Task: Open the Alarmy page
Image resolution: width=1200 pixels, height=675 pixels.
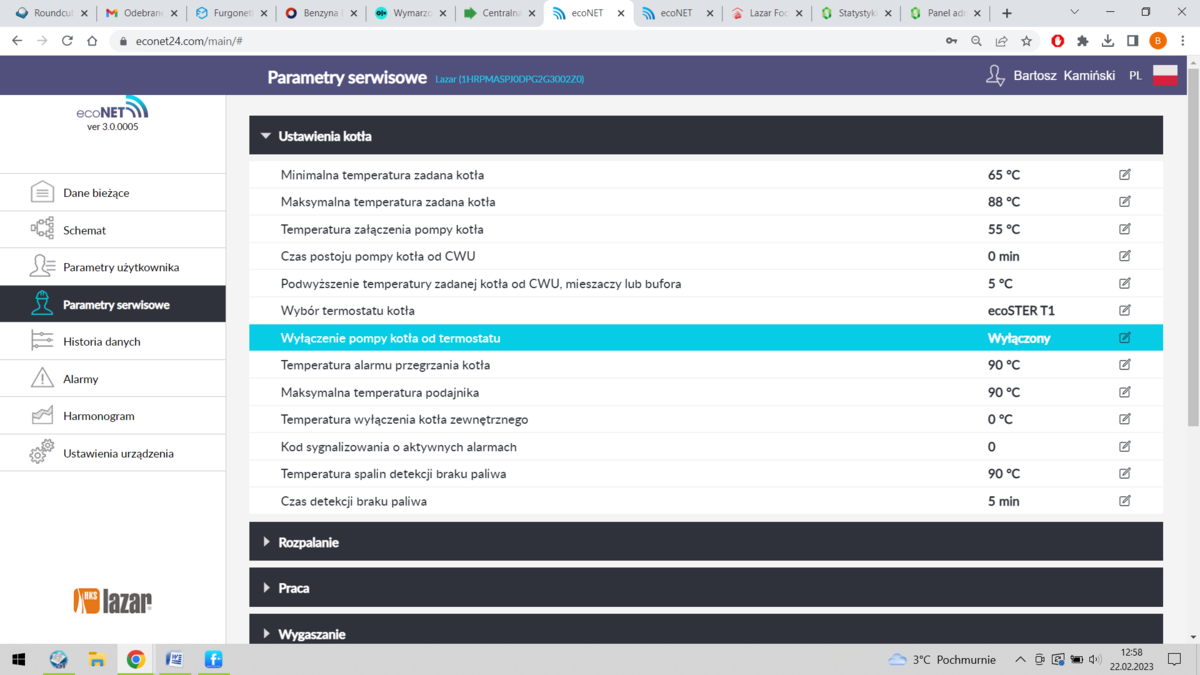Action: point(81,379)
